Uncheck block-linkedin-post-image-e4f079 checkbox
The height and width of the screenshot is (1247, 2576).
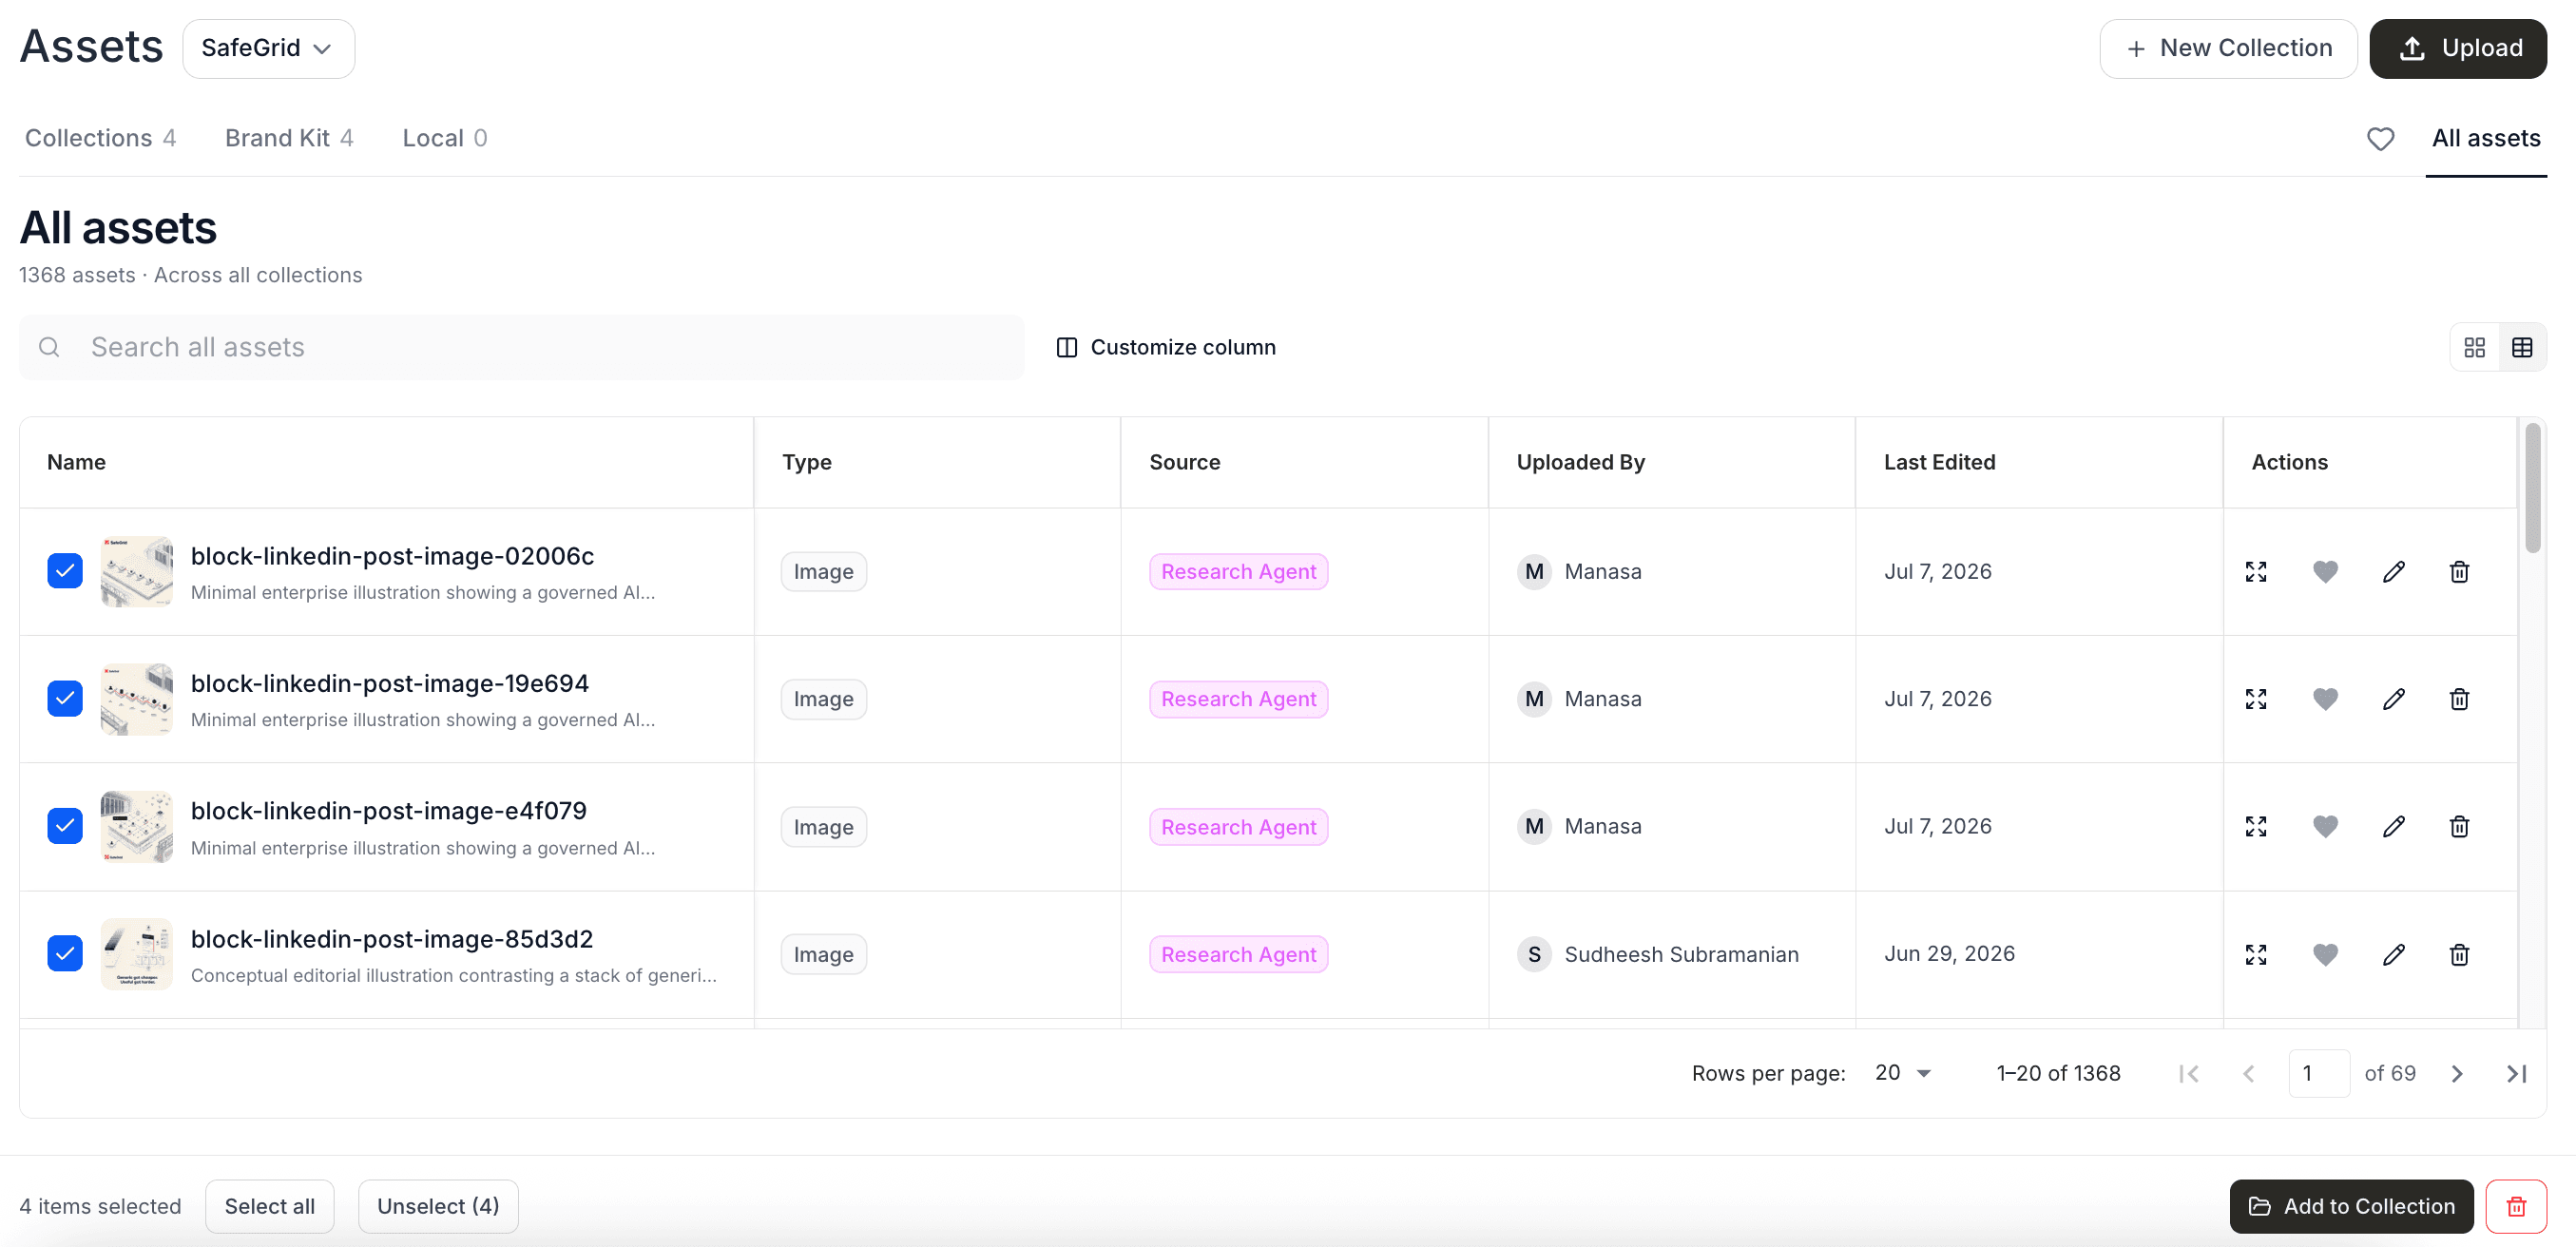coord(65,826)
